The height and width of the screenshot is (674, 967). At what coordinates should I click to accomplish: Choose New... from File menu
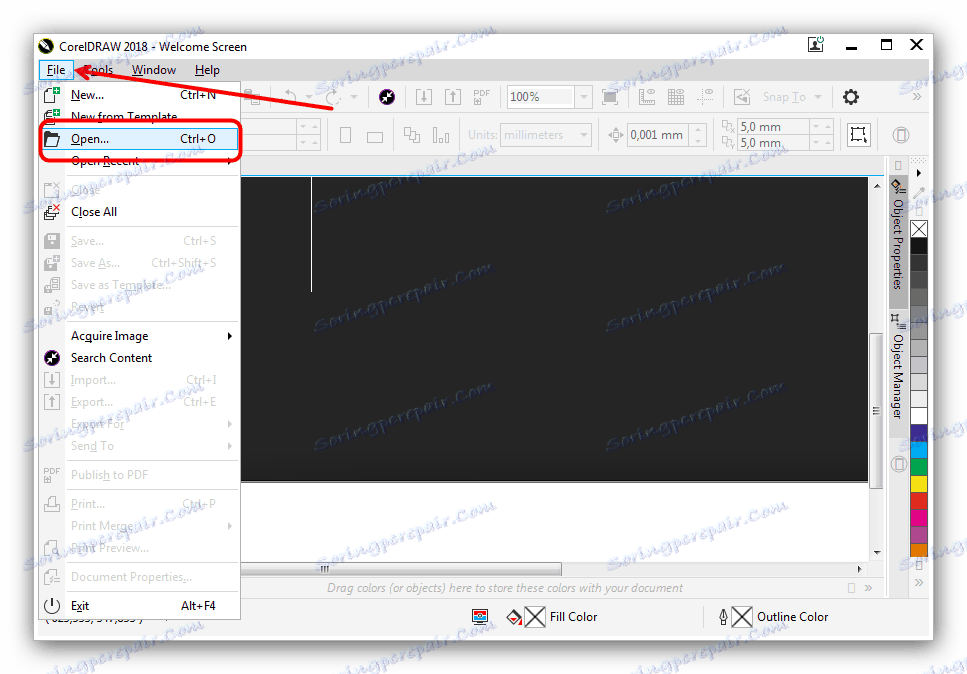[x=139, y=95]
